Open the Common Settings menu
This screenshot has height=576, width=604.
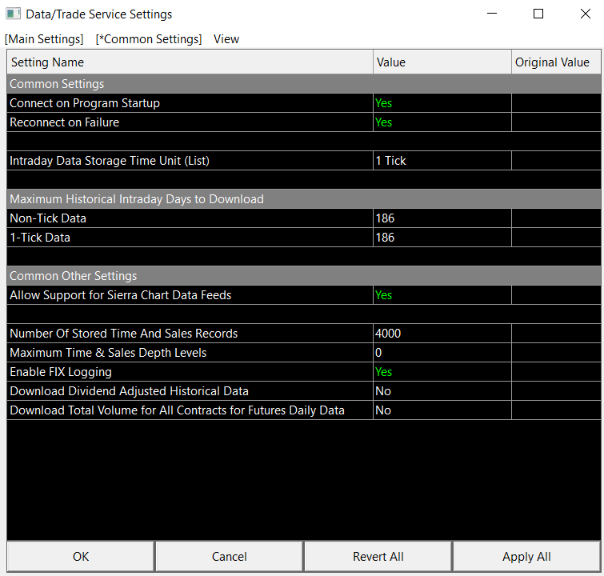[149, 39]
